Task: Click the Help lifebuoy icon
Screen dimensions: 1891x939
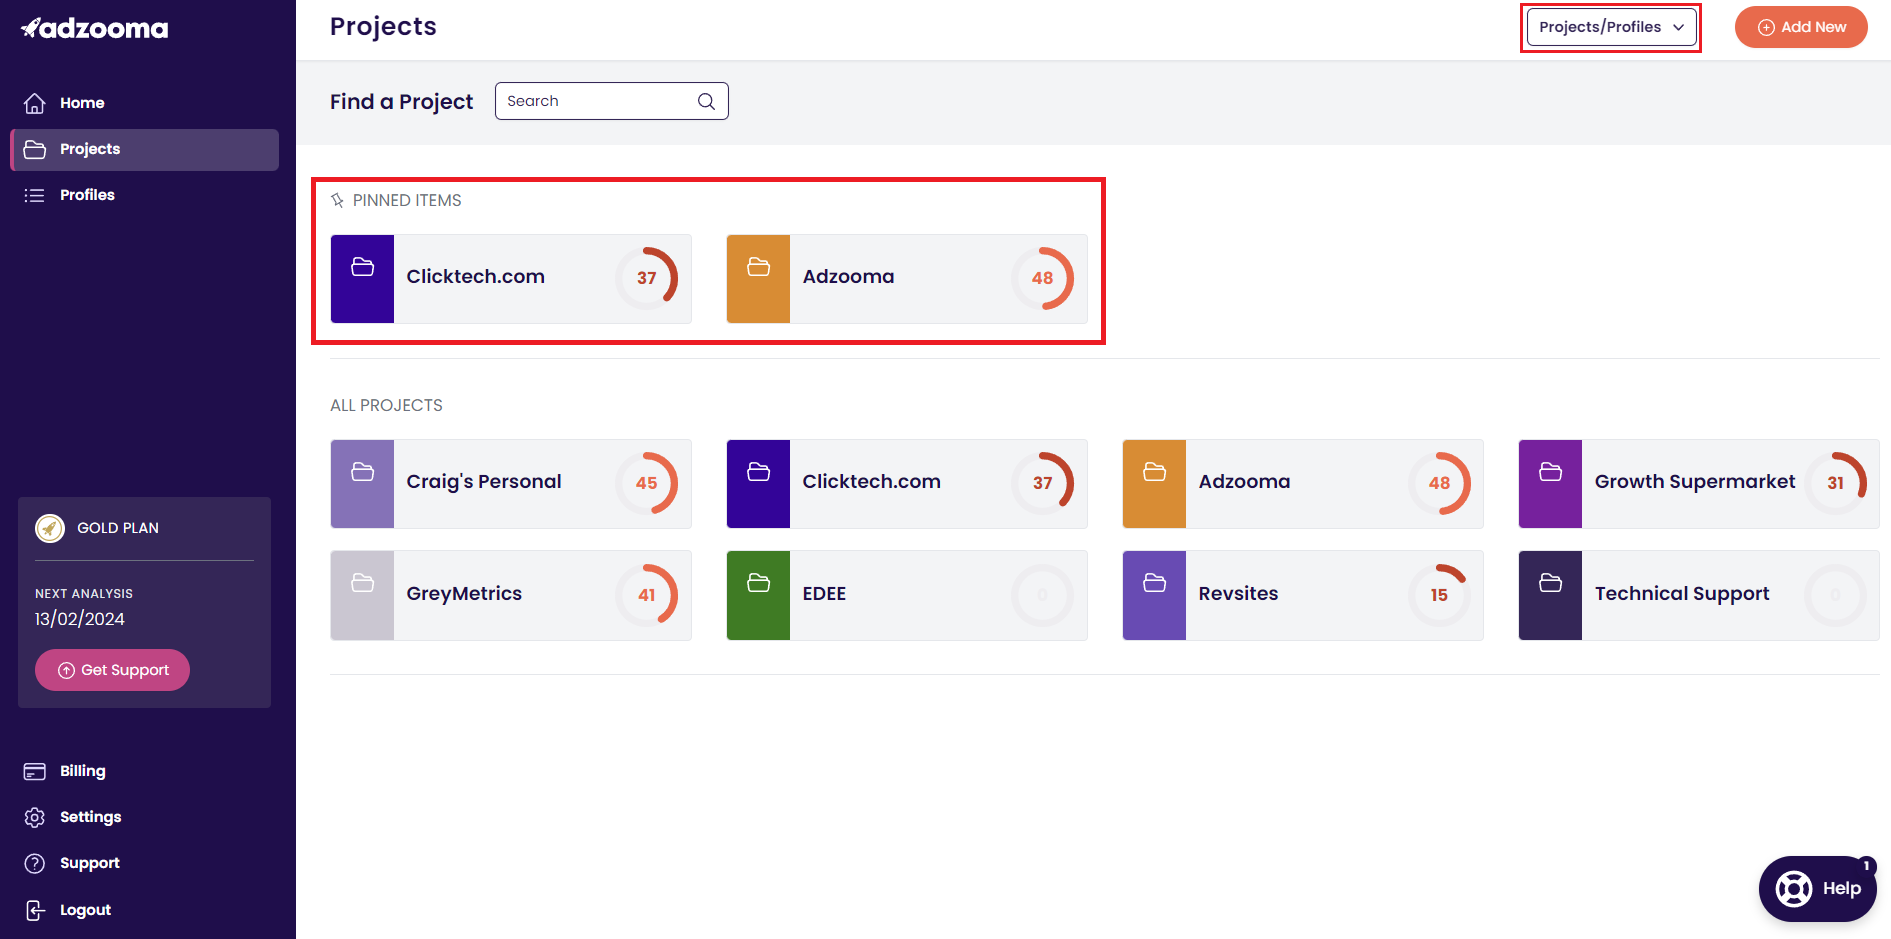Action: tap(1794, 889)
